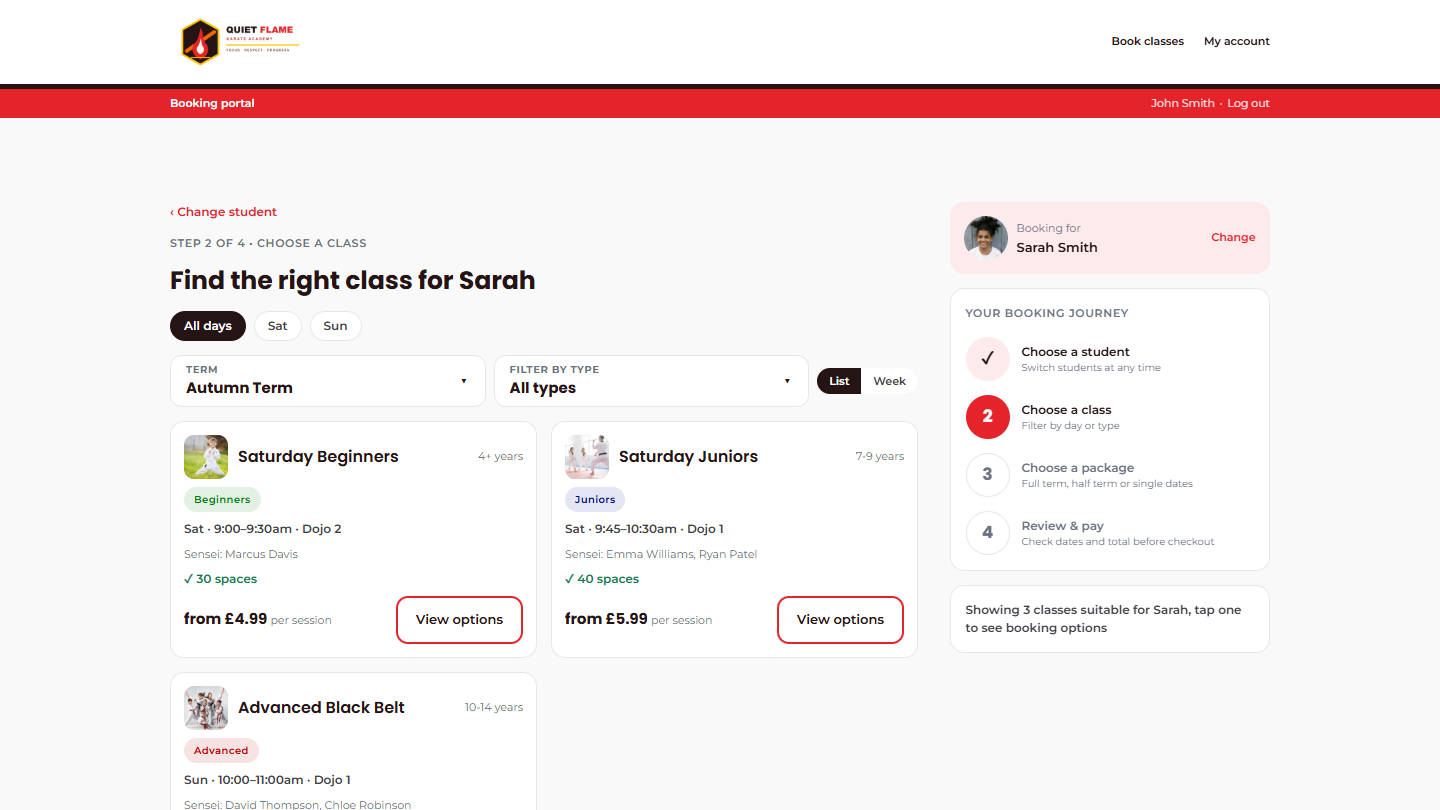The height and width of the screenshot is (810, 1440).
Task: Click the Saturday Beginners class thumbnail
Action: click(x=206, y=457)
